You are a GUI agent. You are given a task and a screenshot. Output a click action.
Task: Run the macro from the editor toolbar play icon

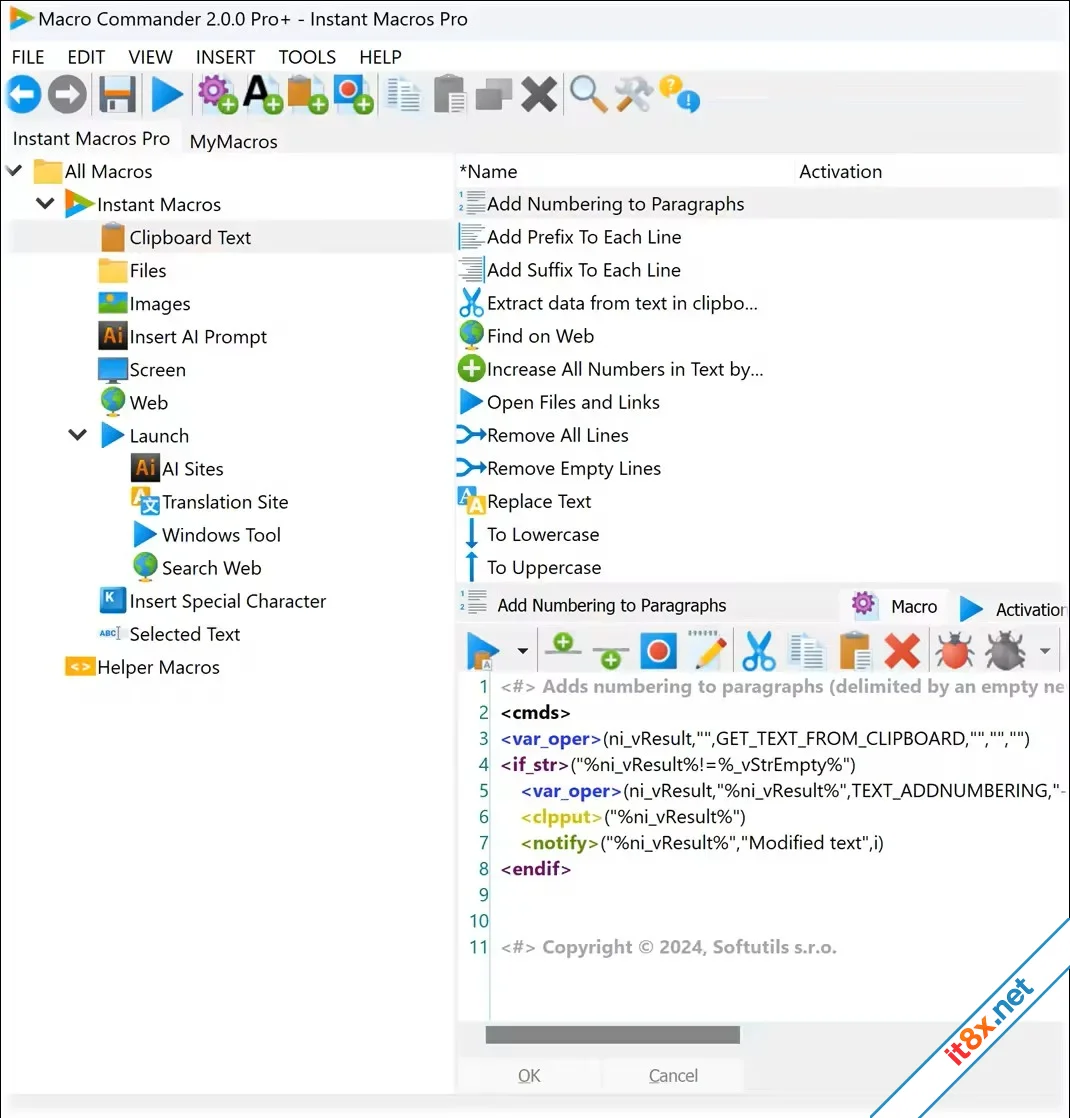[483, 651]
